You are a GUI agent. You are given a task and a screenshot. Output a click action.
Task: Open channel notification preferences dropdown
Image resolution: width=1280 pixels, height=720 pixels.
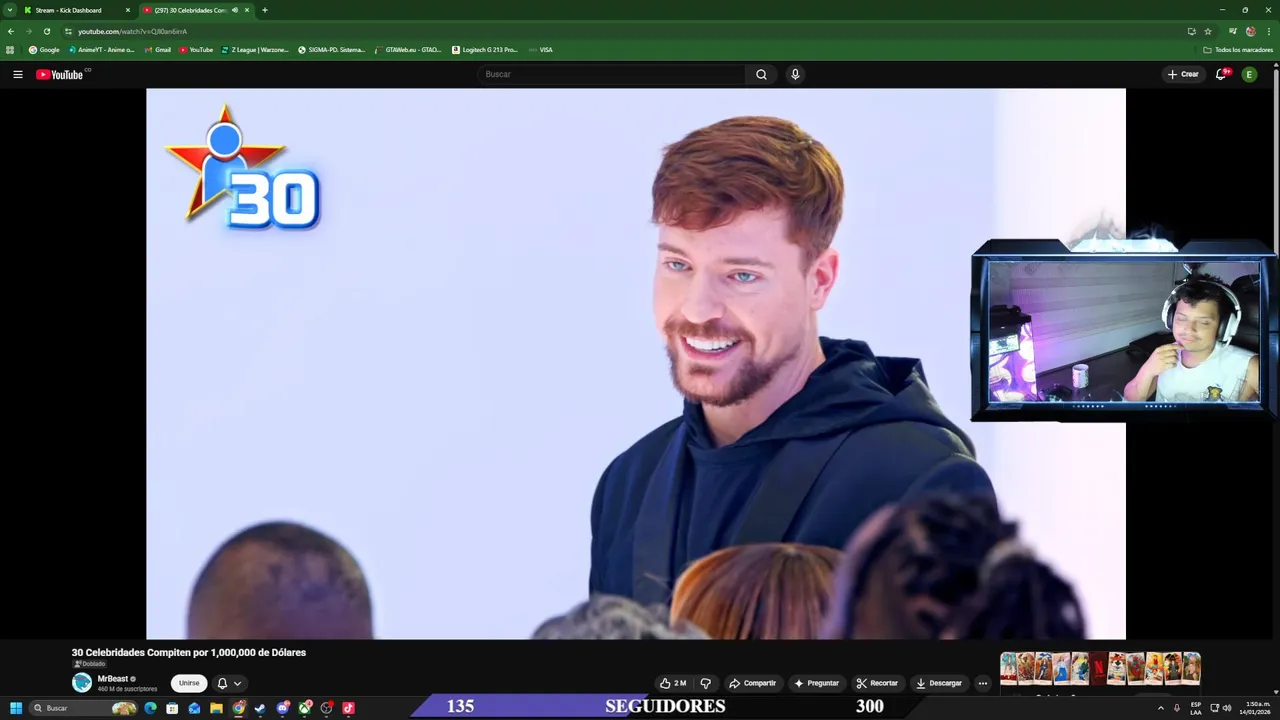229,683
